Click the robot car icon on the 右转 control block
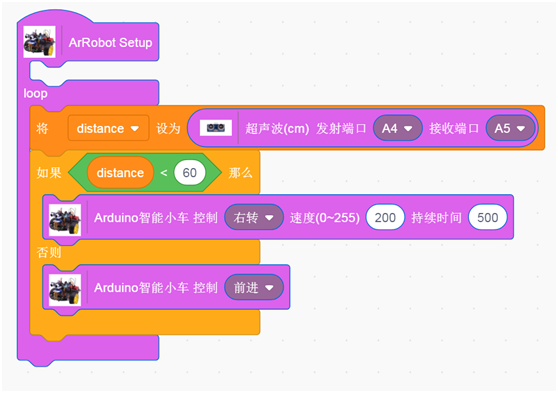 [65, 220]
